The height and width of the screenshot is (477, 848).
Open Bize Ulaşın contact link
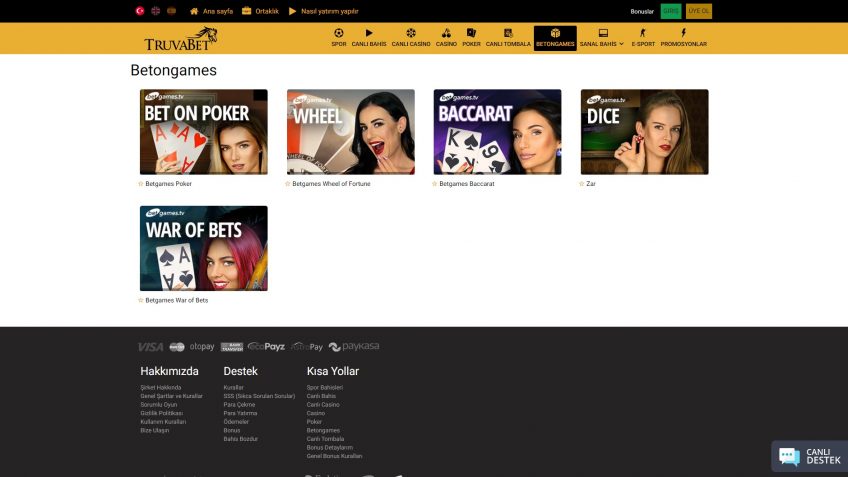click(x=155, y=431)
